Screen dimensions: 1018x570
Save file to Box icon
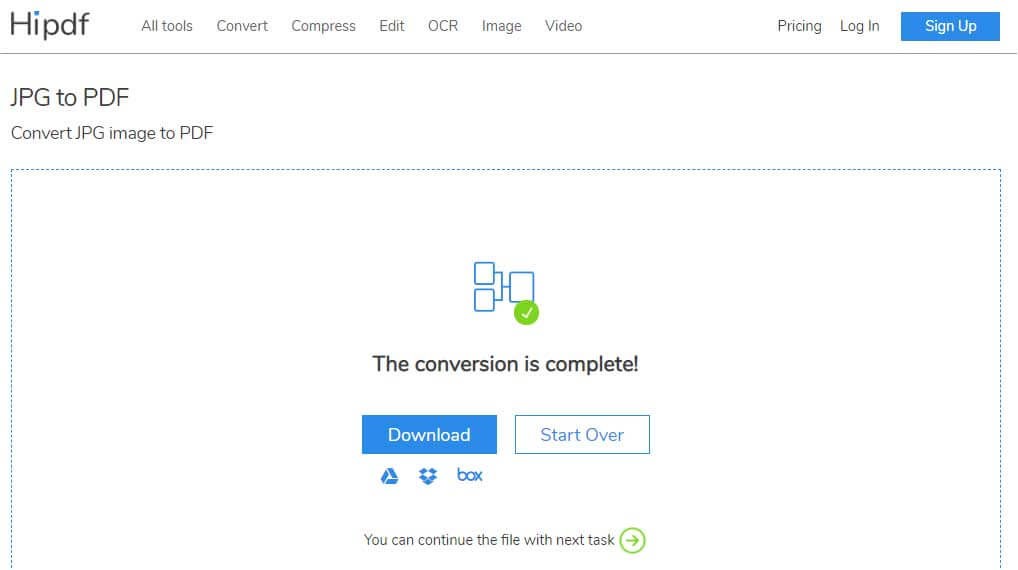click(469, 475)
